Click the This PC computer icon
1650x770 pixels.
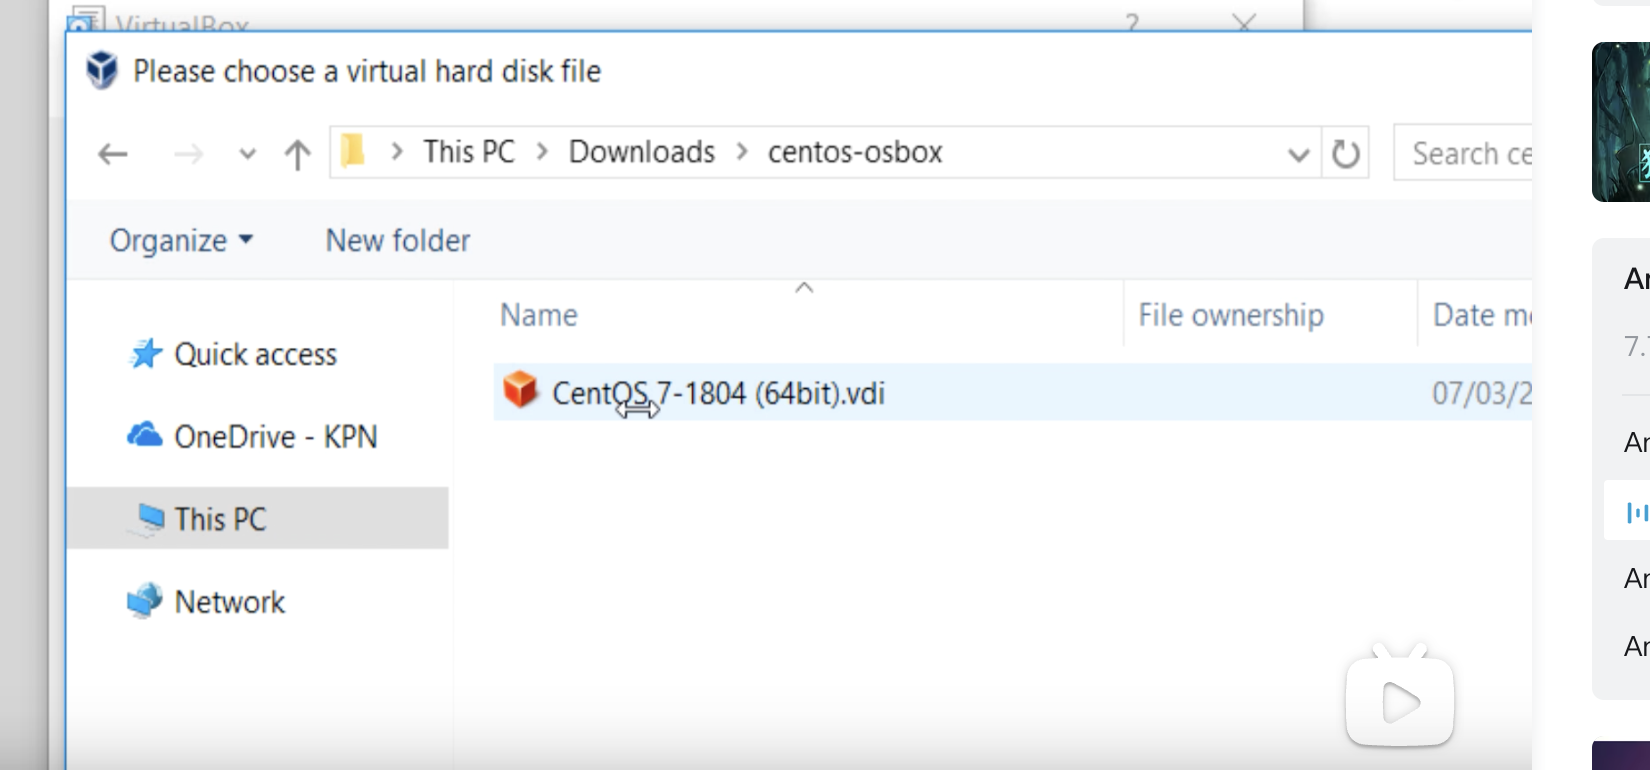(150, 518)
